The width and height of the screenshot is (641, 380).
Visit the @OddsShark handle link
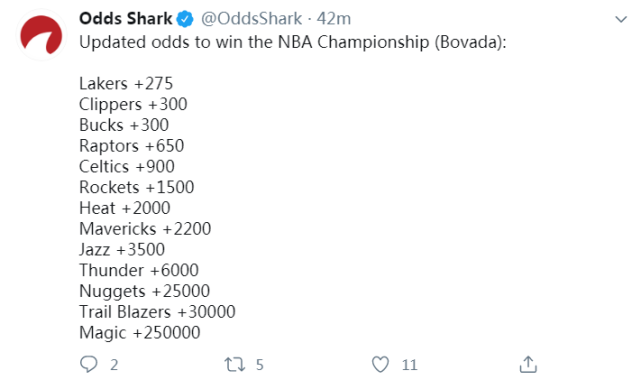click(x=251, y=19)
